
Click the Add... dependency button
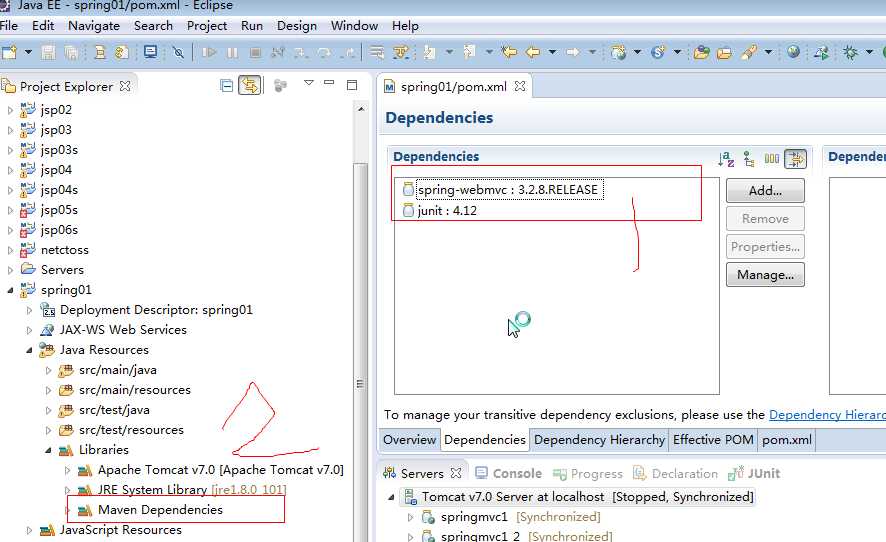[x=765, y=191]
